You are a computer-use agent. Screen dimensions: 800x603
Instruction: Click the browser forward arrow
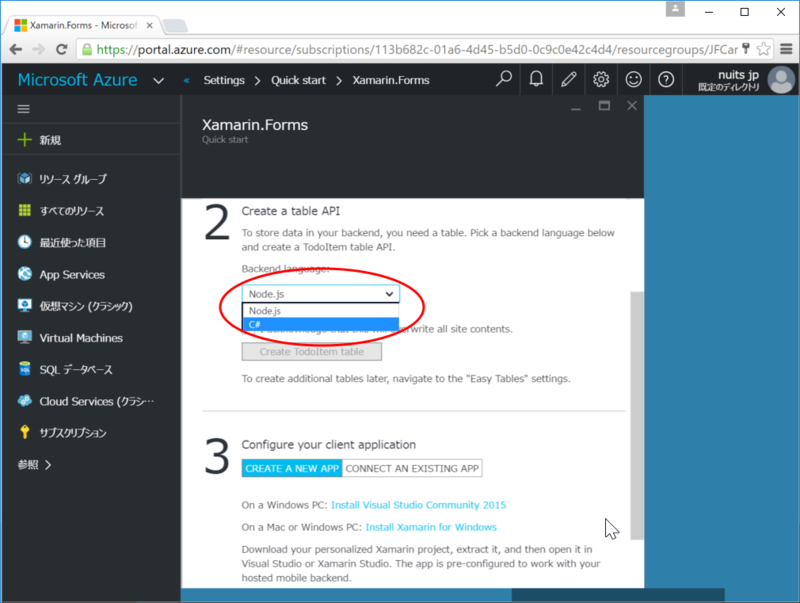coord(38,49)
